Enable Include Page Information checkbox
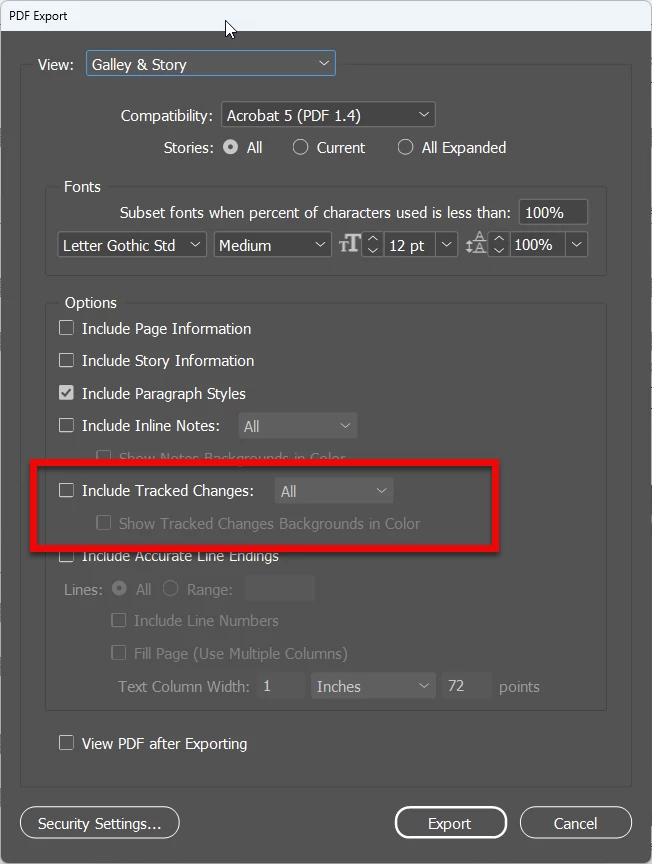Image resolution: width=652 pixels, height=864 pixels. tap(66, 328)
